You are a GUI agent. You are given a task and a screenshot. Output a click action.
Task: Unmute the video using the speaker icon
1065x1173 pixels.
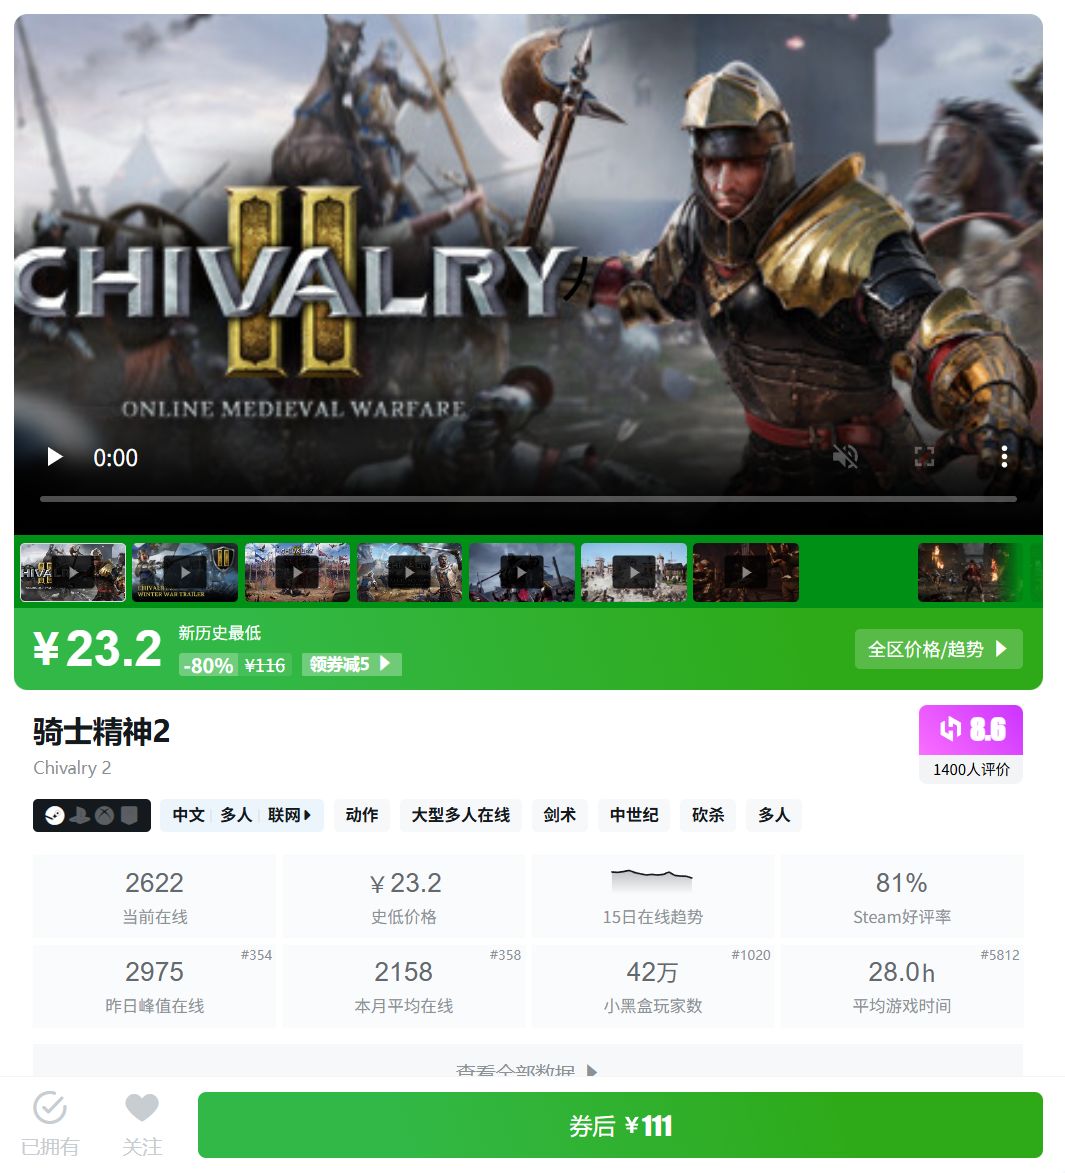coord(845,456)
